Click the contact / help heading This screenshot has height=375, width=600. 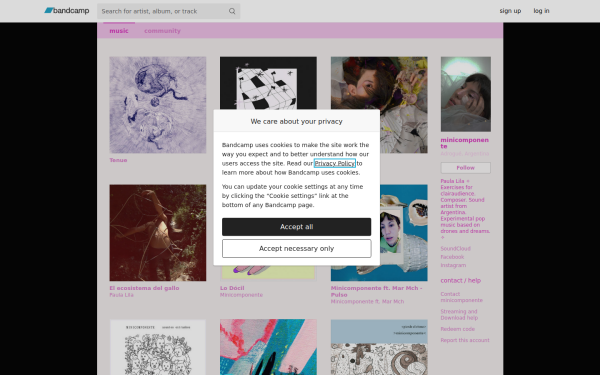pyautogui.click(x=461, y=280)
